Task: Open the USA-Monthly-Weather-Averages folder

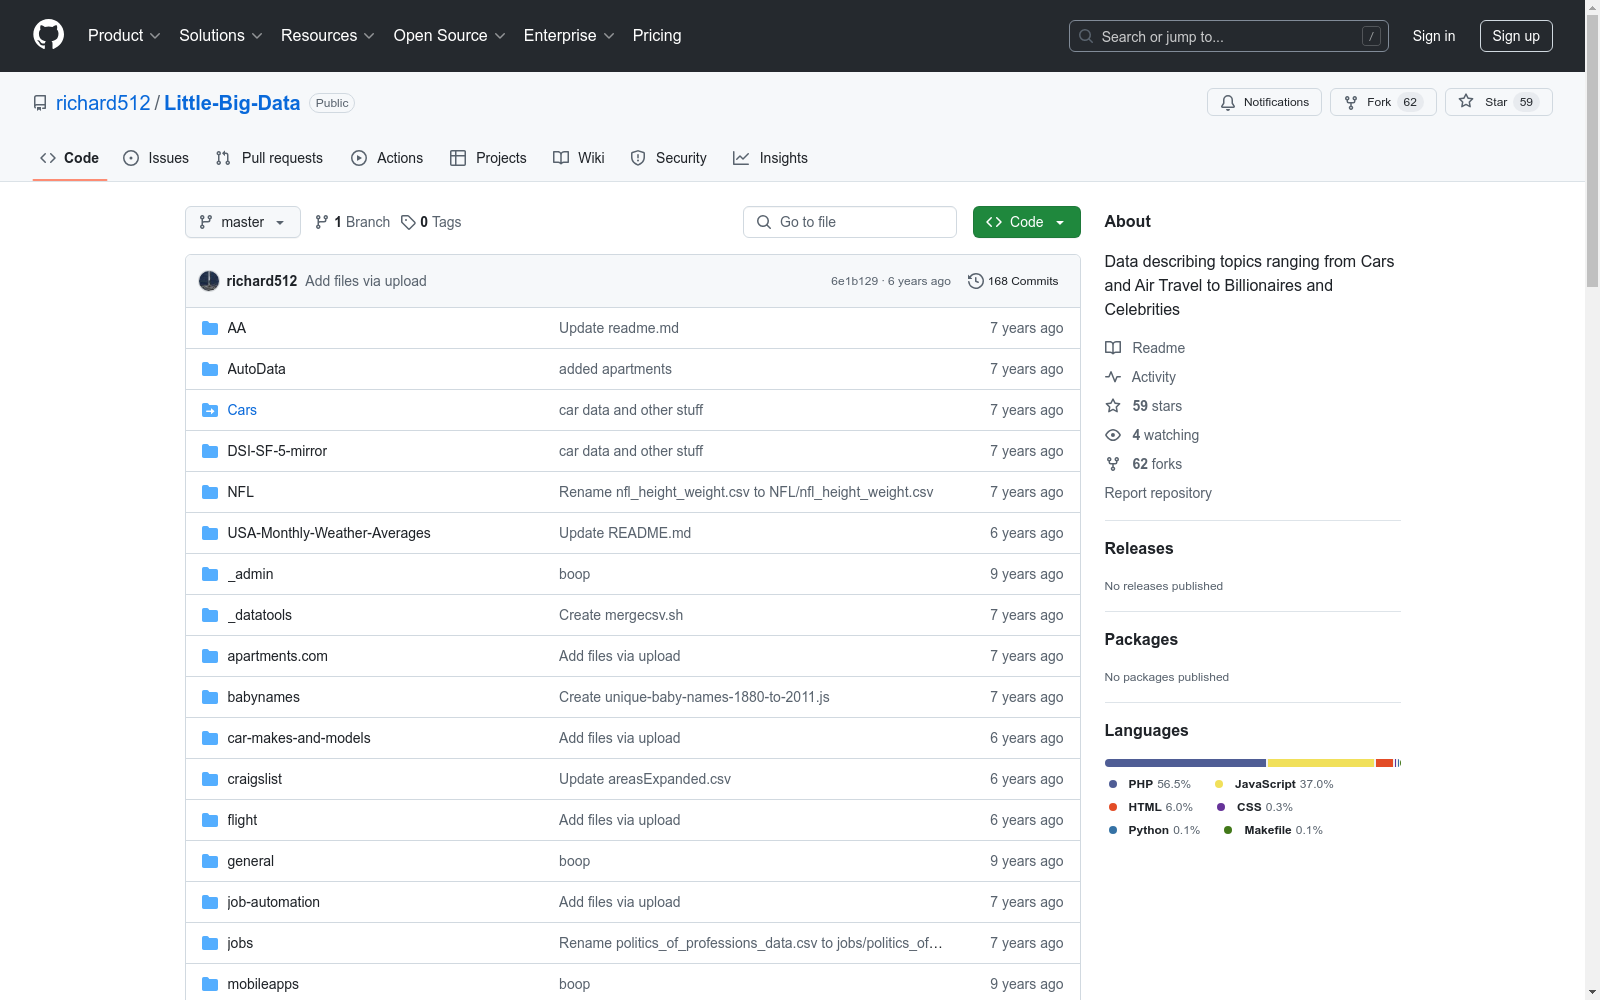Action: click(329, 533)
